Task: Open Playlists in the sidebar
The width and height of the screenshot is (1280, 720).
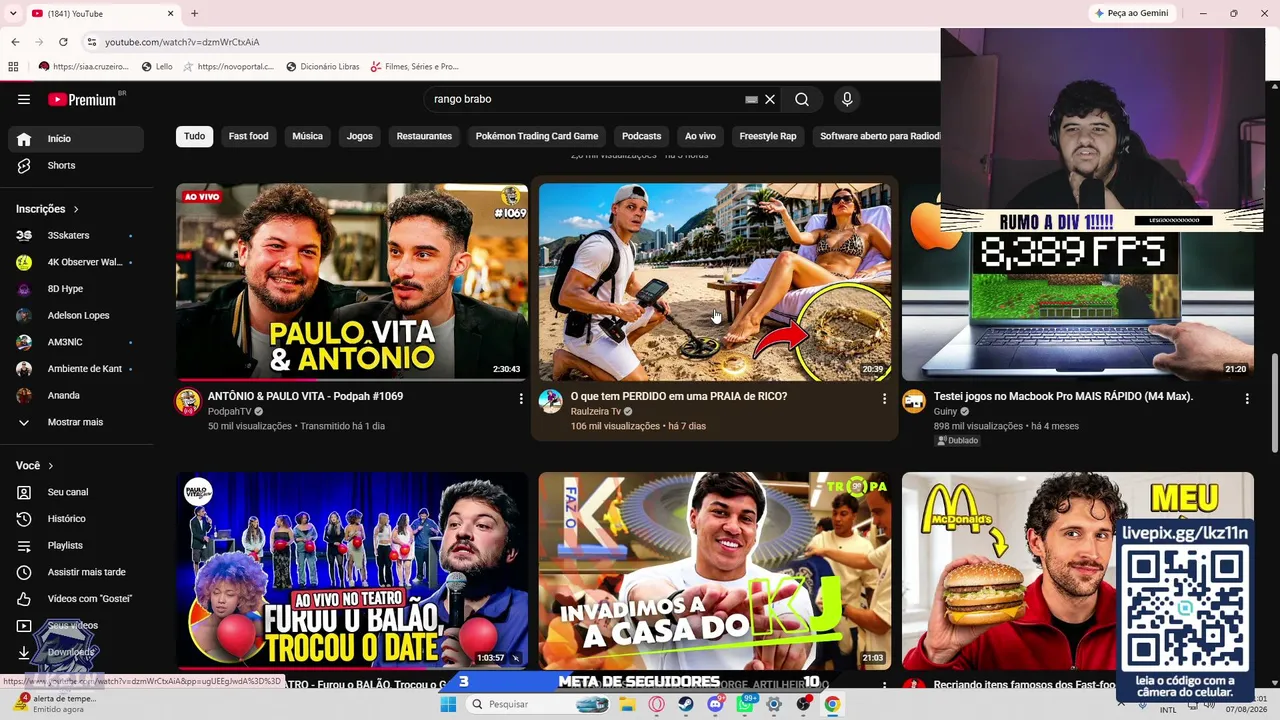Action: point(76,546)
